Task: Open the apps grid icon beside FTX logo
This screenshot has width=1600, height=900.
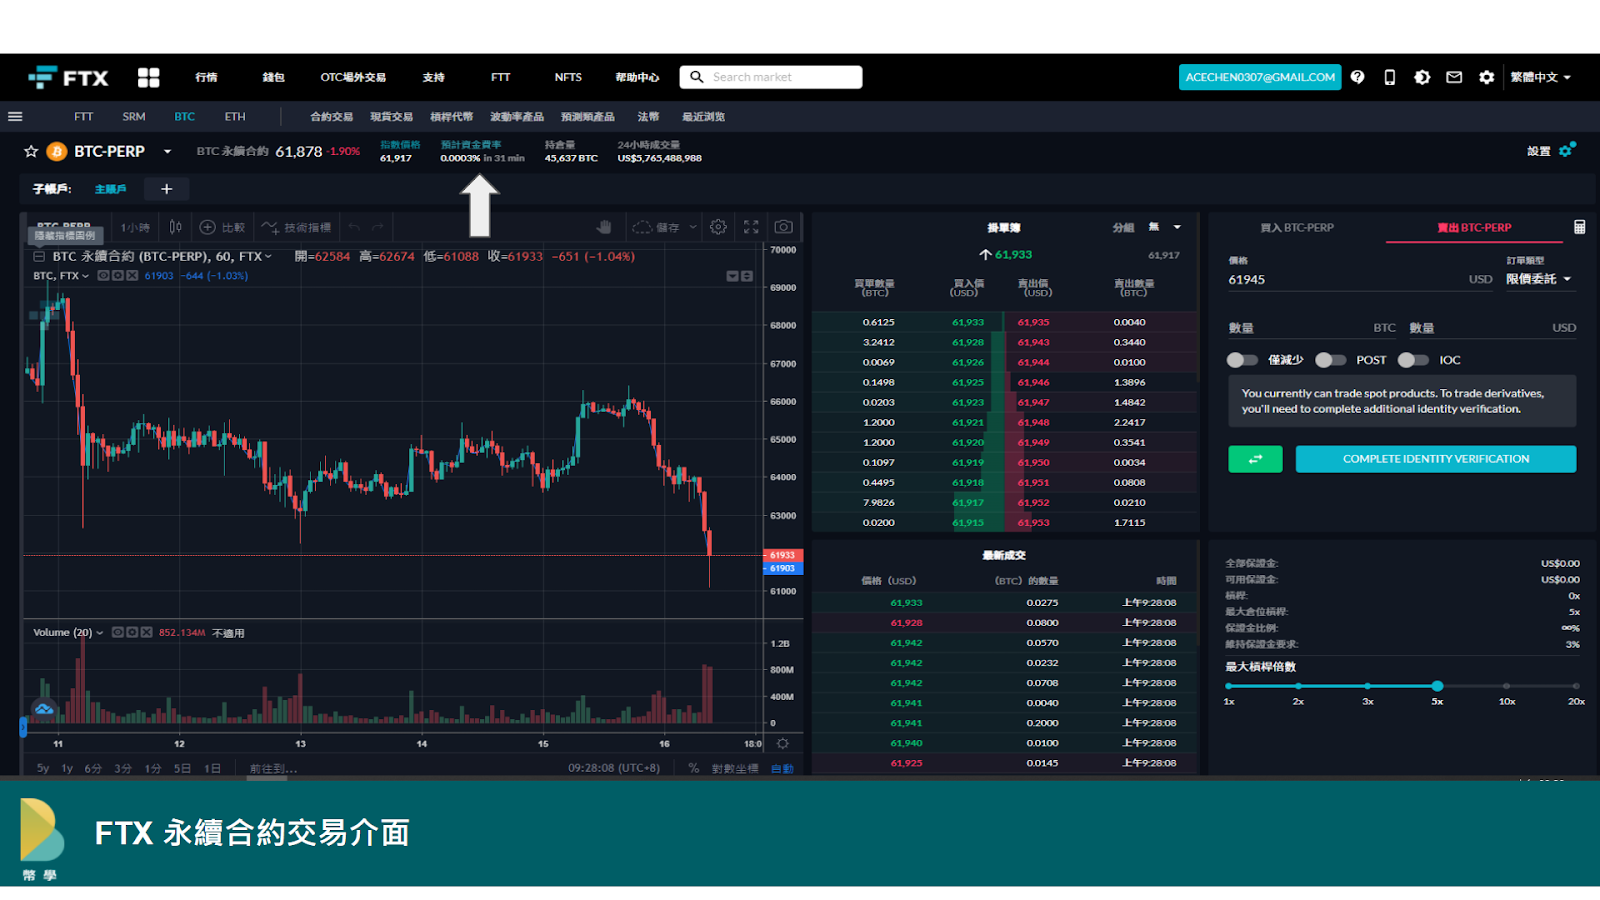Action: 149,77
